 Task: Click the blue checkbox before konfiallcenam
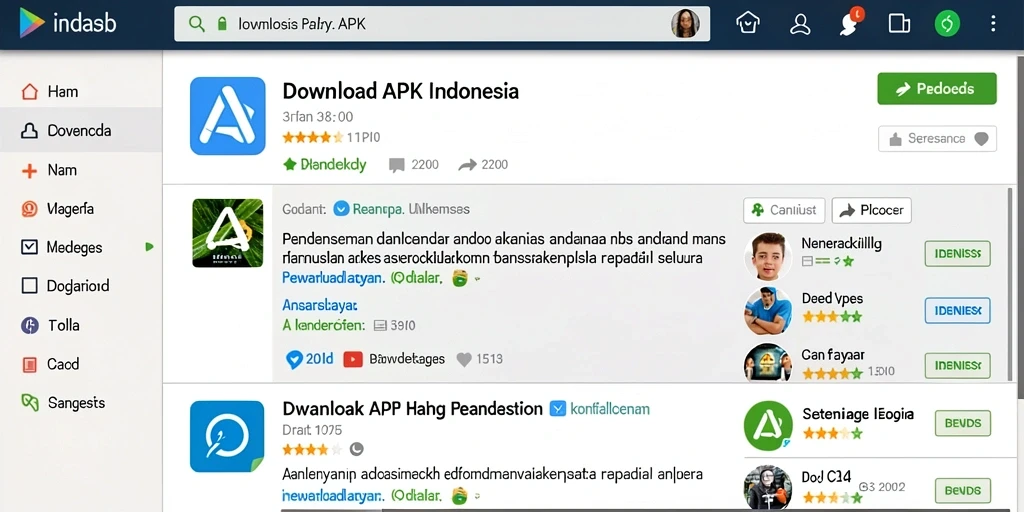click(x=558, y=409)
